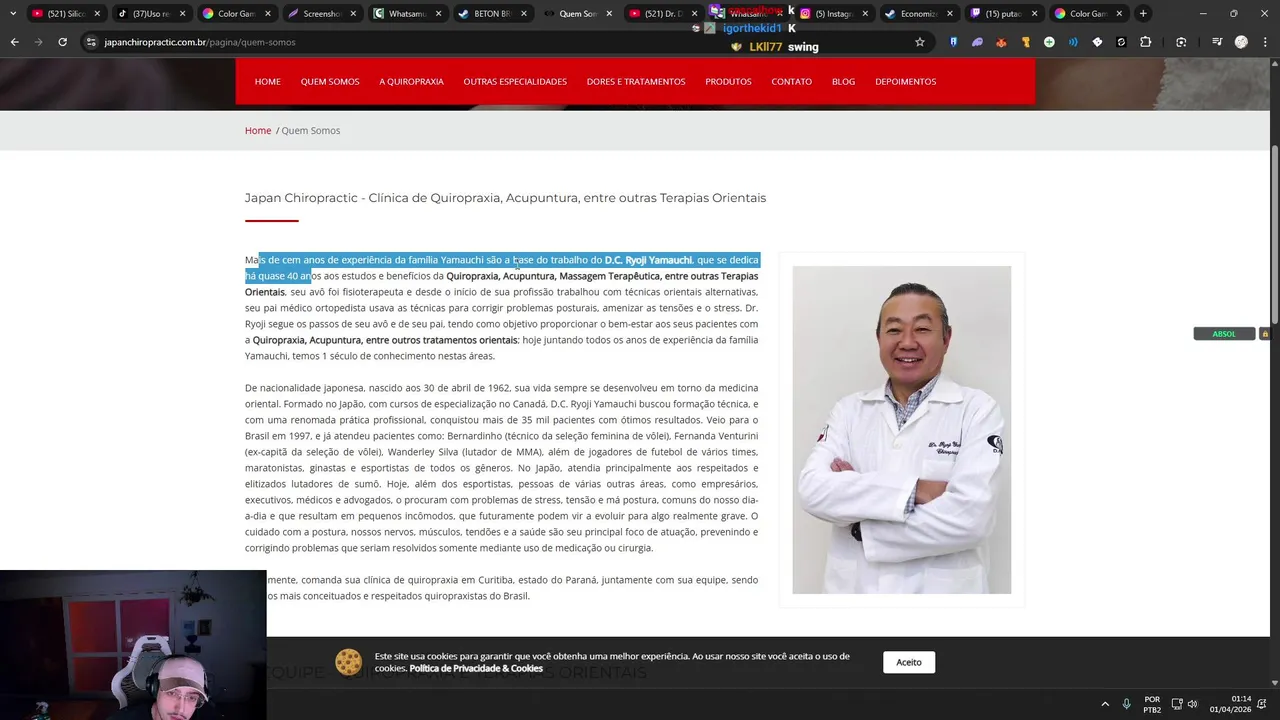
Task: Open DEPOIMENTOS in the navigation bar
Action: pyautogui.click(x=905, y=81)
